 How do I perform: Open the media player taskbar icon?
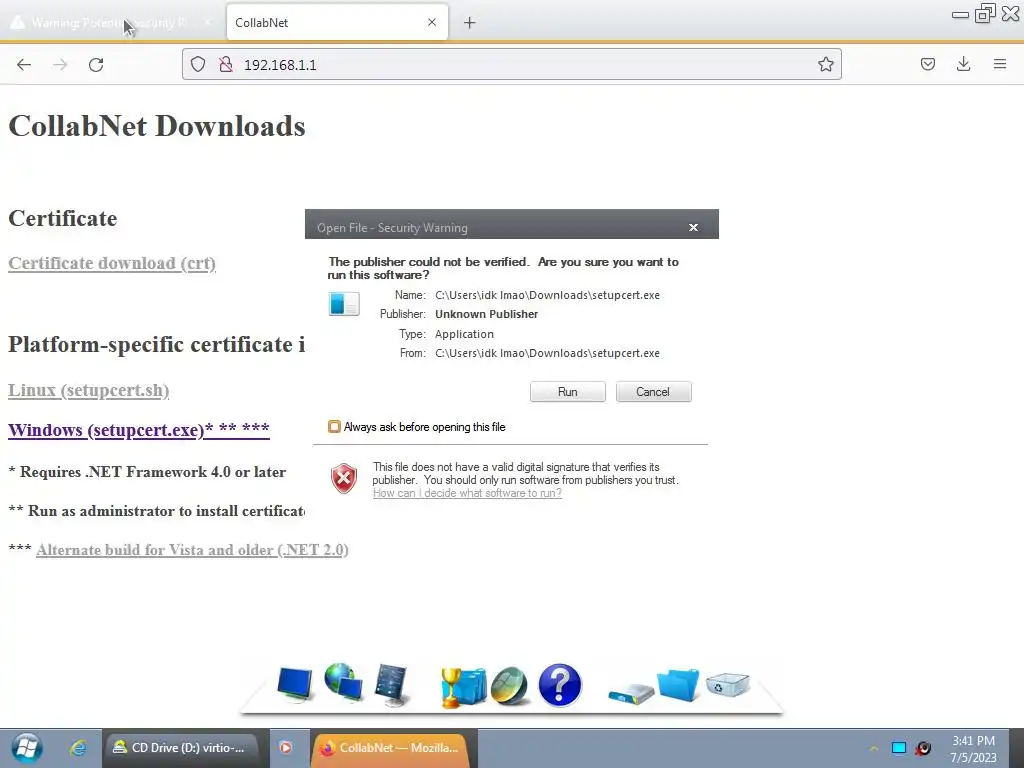(x=285, y=748)
